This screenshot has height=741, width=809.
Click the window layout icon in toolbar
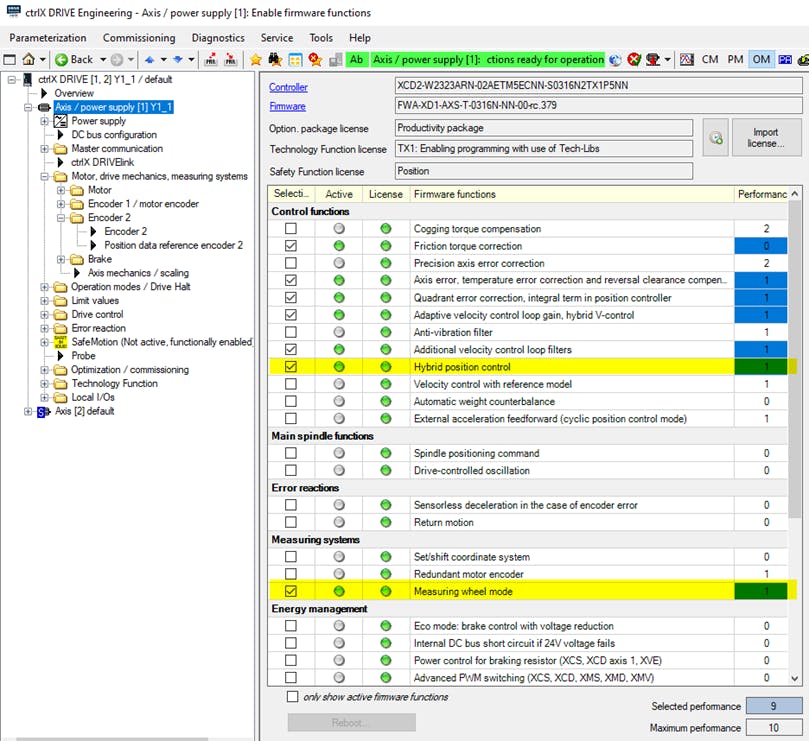(x=9, y=59)
